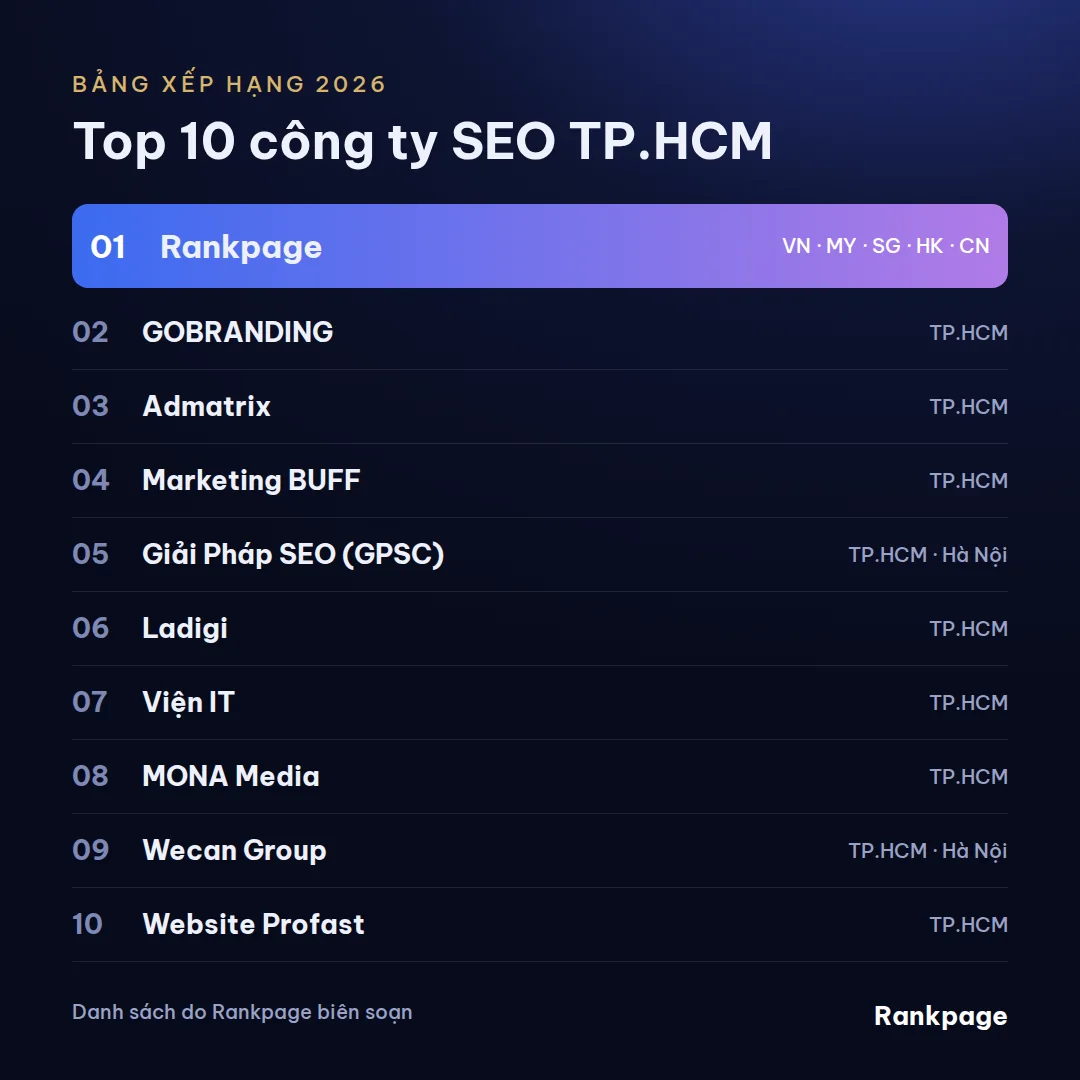This screenshot has height=1080, width=1080.
Task: Click the TP.HCM location beside Ladigi
Action: (968, 628)
